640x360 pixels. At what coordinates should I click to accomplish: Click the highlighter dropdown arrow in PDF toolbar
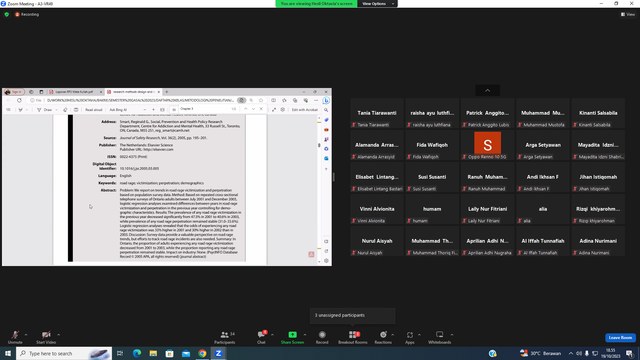(x=27, y=110)
